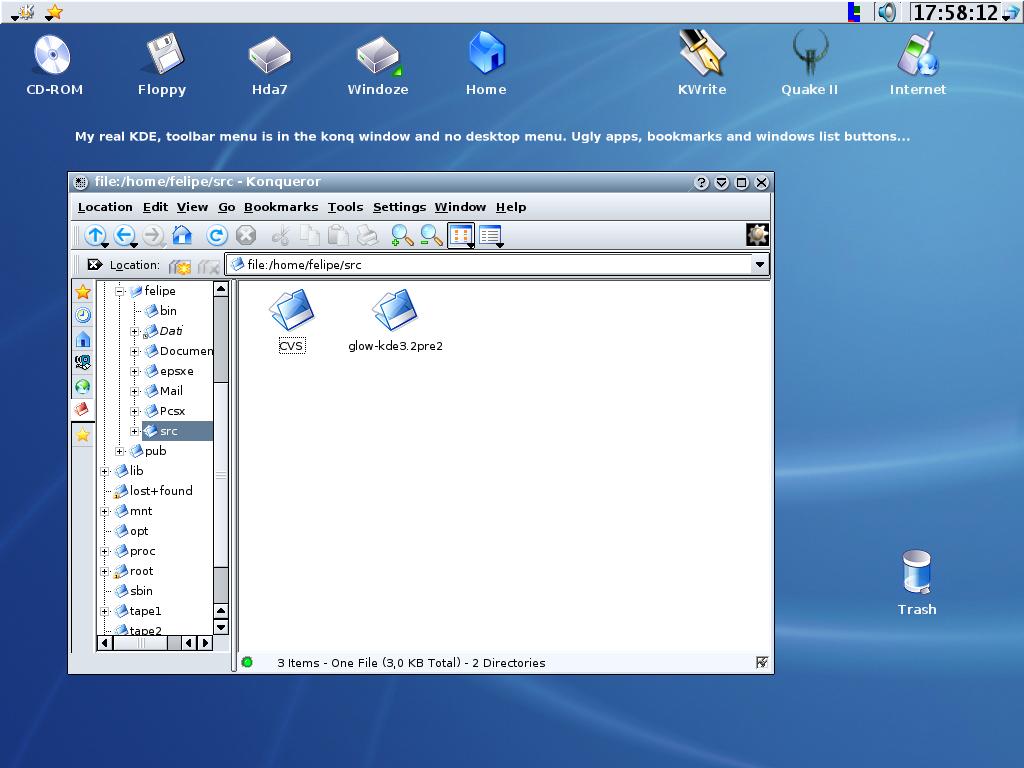Select the glow-kde3.2pre2 folder

pyautogui.click(x=395, y=321)
